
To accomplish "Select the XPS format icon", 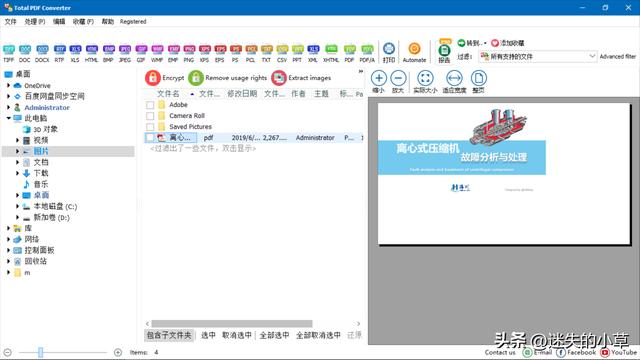I will coord(204,53).
